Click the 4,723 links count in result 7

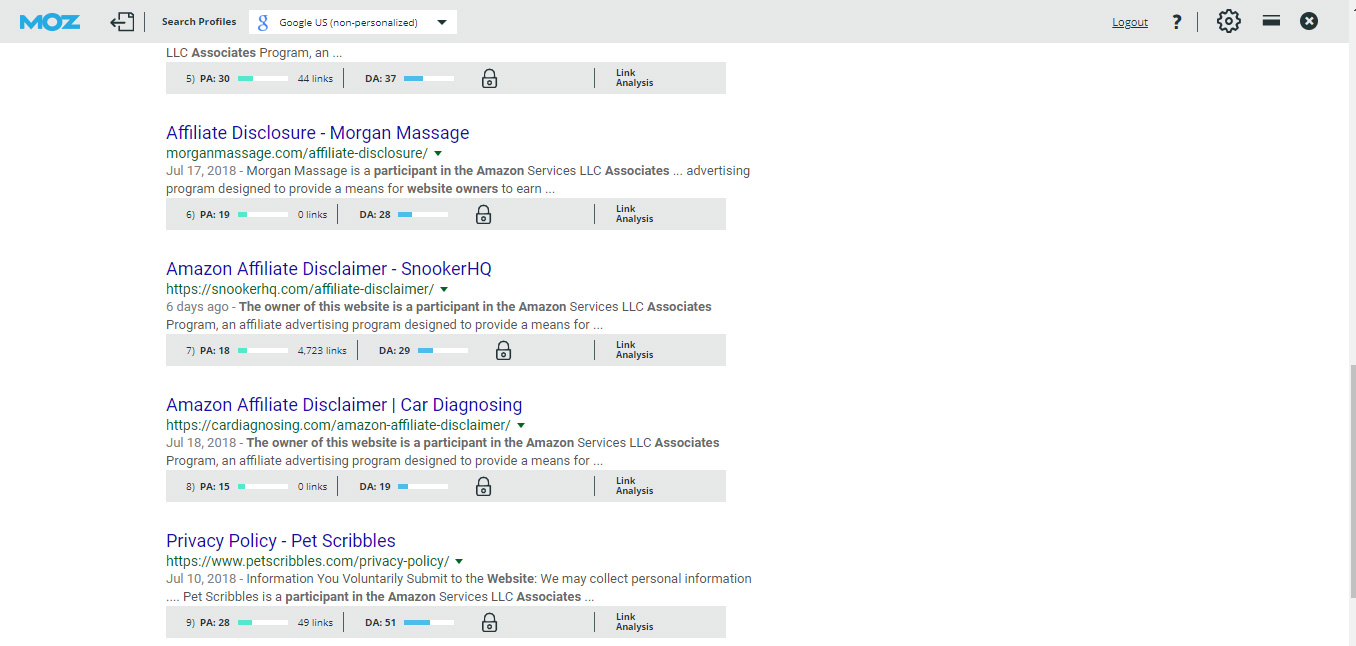(x=322, y=351)
